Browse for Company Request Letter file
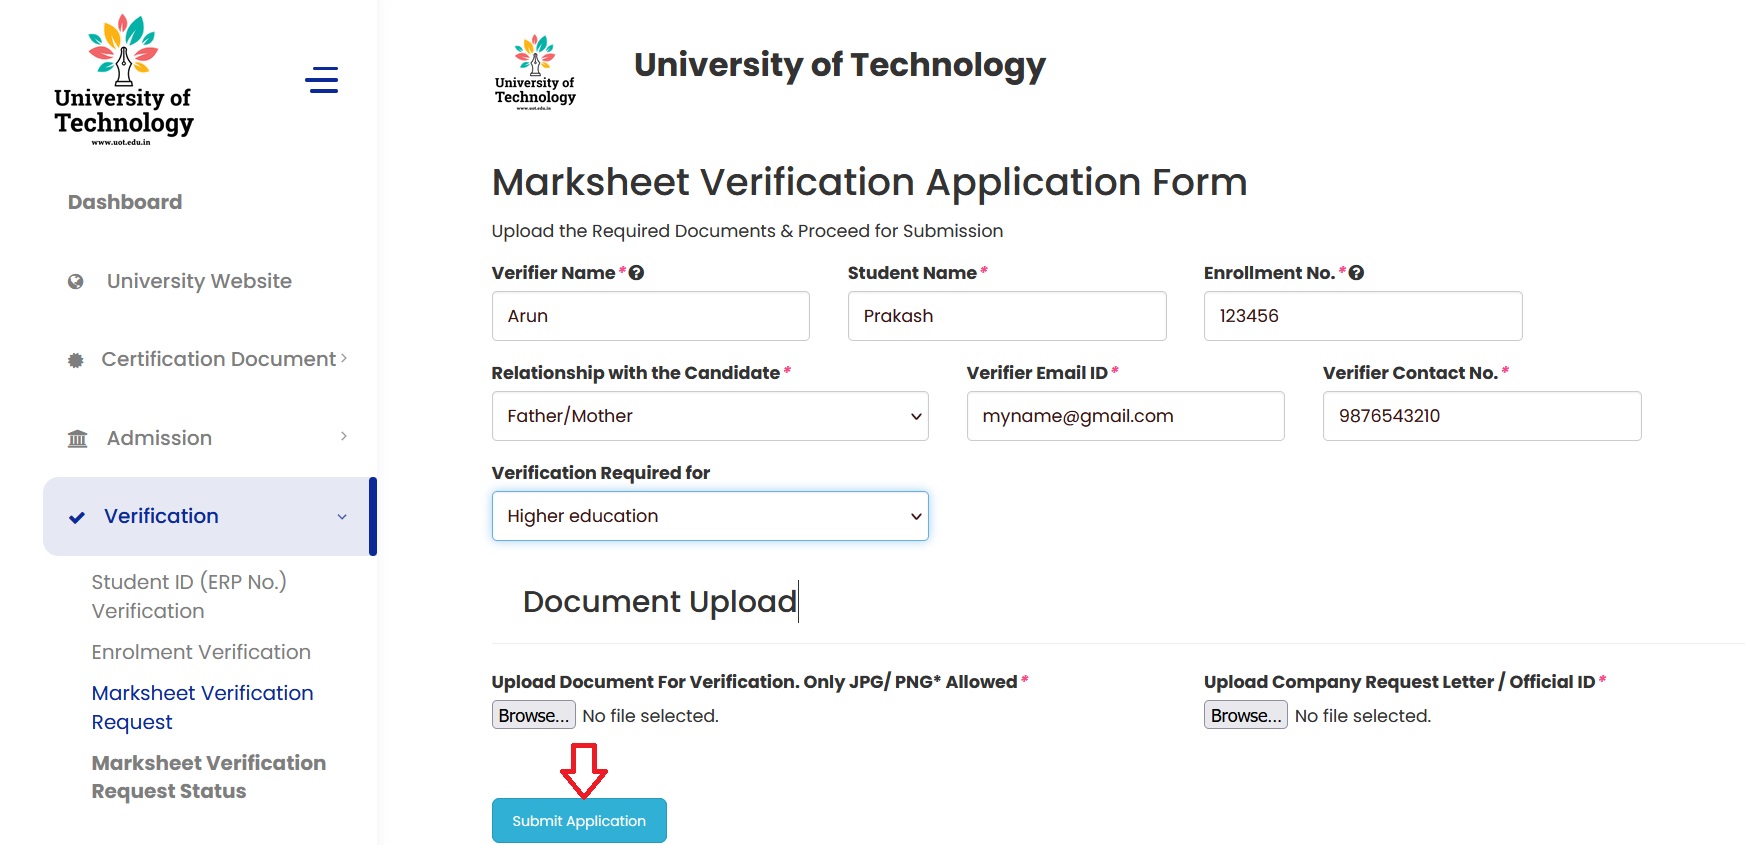This screenshot has height=845, width=1745. 1245,715
